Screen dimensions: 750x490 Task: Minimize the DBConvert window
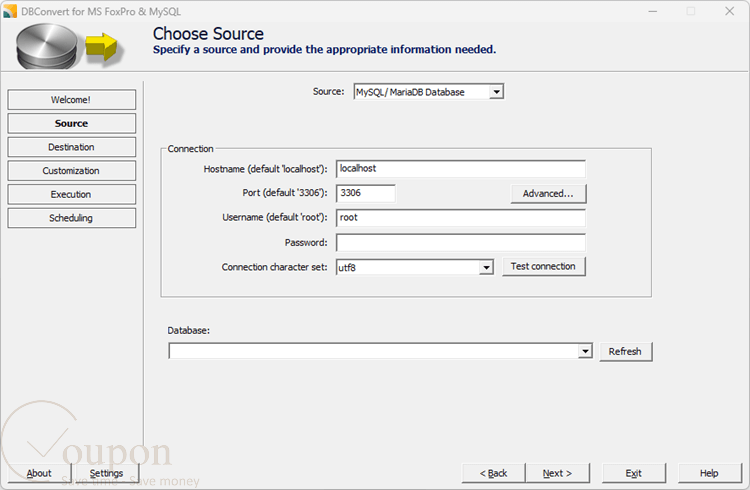[x=653, y=11]
